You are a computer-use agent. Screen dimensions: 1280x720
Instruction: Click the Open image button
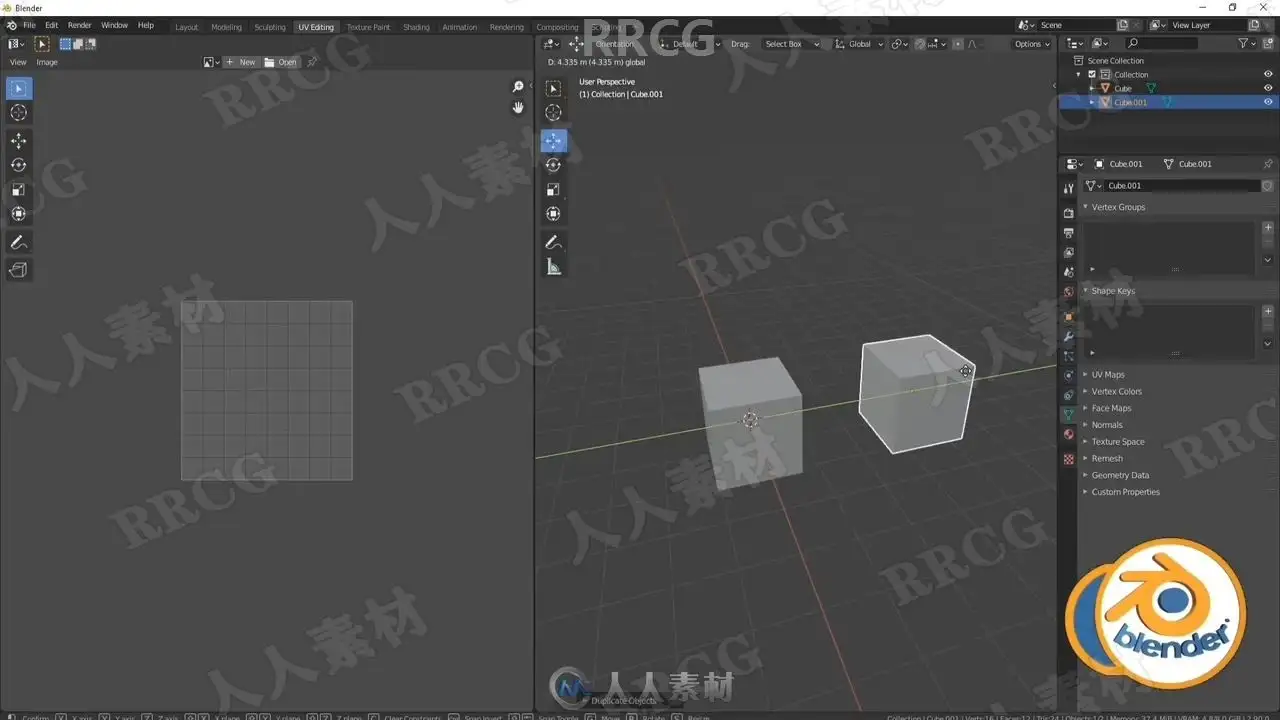(x=281, y=62)
